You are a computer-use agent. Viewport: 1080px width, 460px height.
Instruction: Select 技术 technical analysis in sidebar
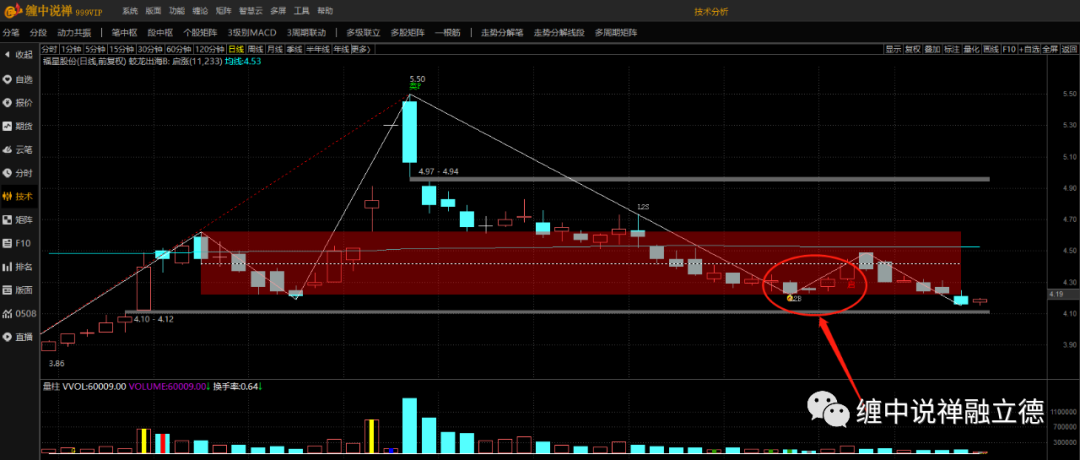pos(18,196)
